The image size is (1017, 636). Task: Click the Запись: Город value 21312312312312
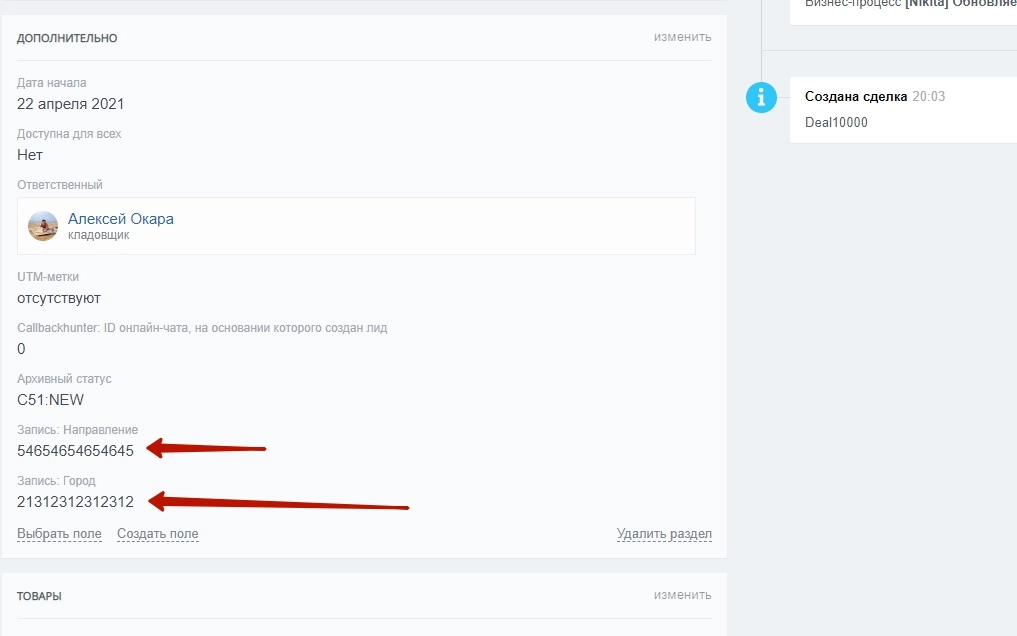pos(75,502)
